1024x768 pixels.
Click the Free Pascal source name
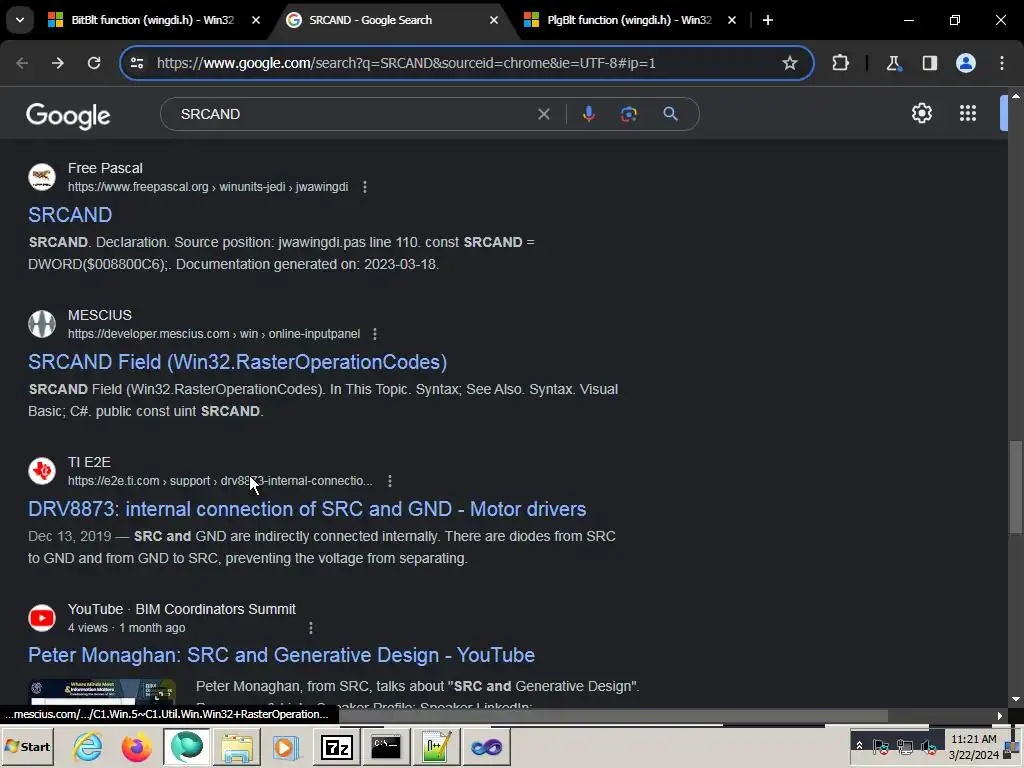(x=105, y=168)
